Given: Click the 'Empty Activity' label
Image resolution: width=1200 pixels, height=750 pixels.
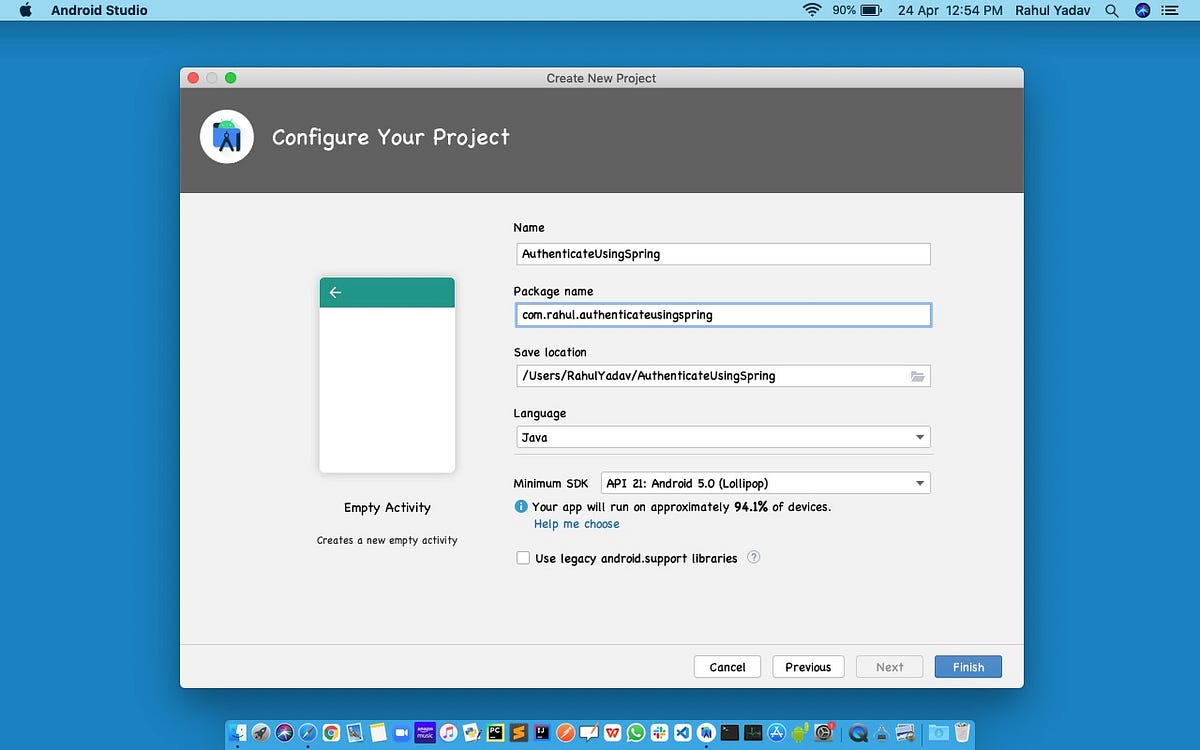Looking at the screenshot, I should coord(387,508).
